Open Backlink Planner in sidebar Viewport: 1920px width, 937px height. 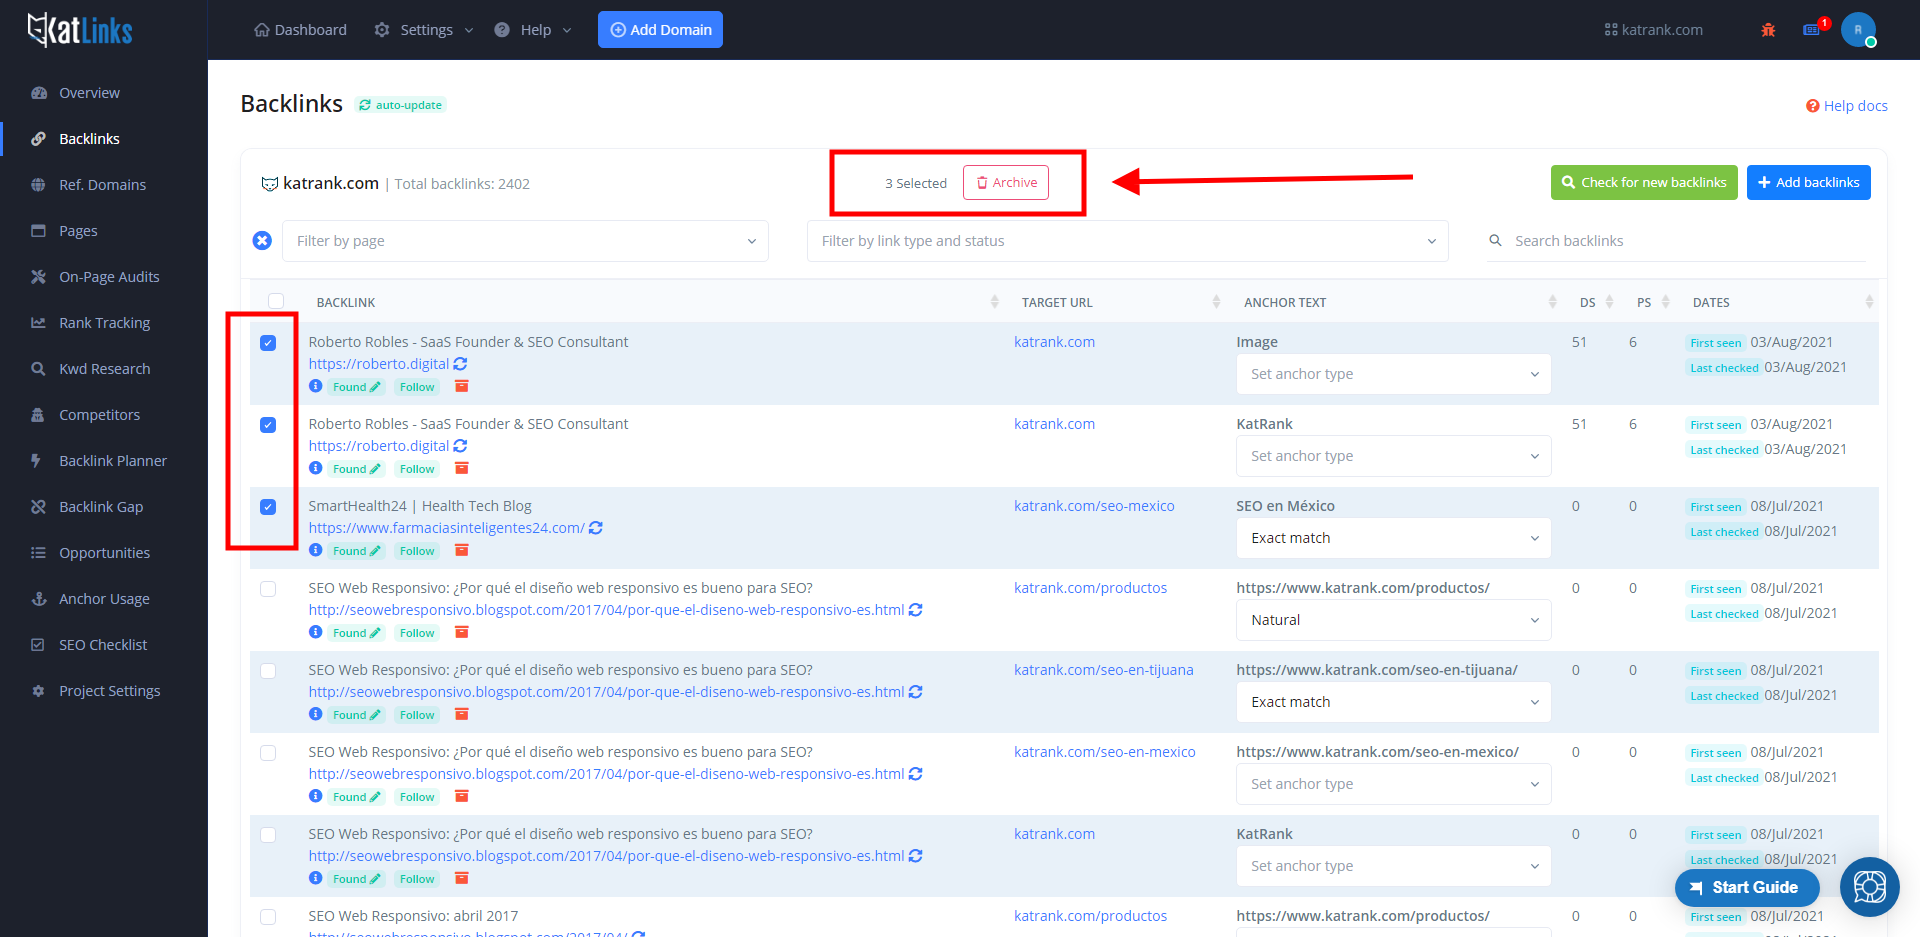(x=113, y=461)
